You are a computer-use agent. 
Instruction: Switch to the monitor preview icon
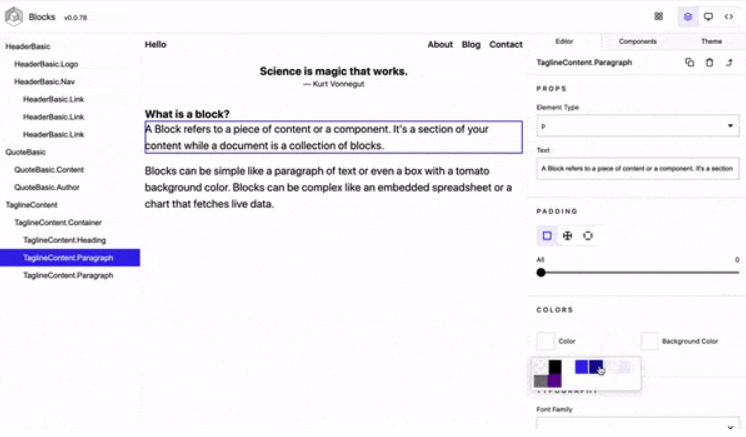tap(708, 17)
